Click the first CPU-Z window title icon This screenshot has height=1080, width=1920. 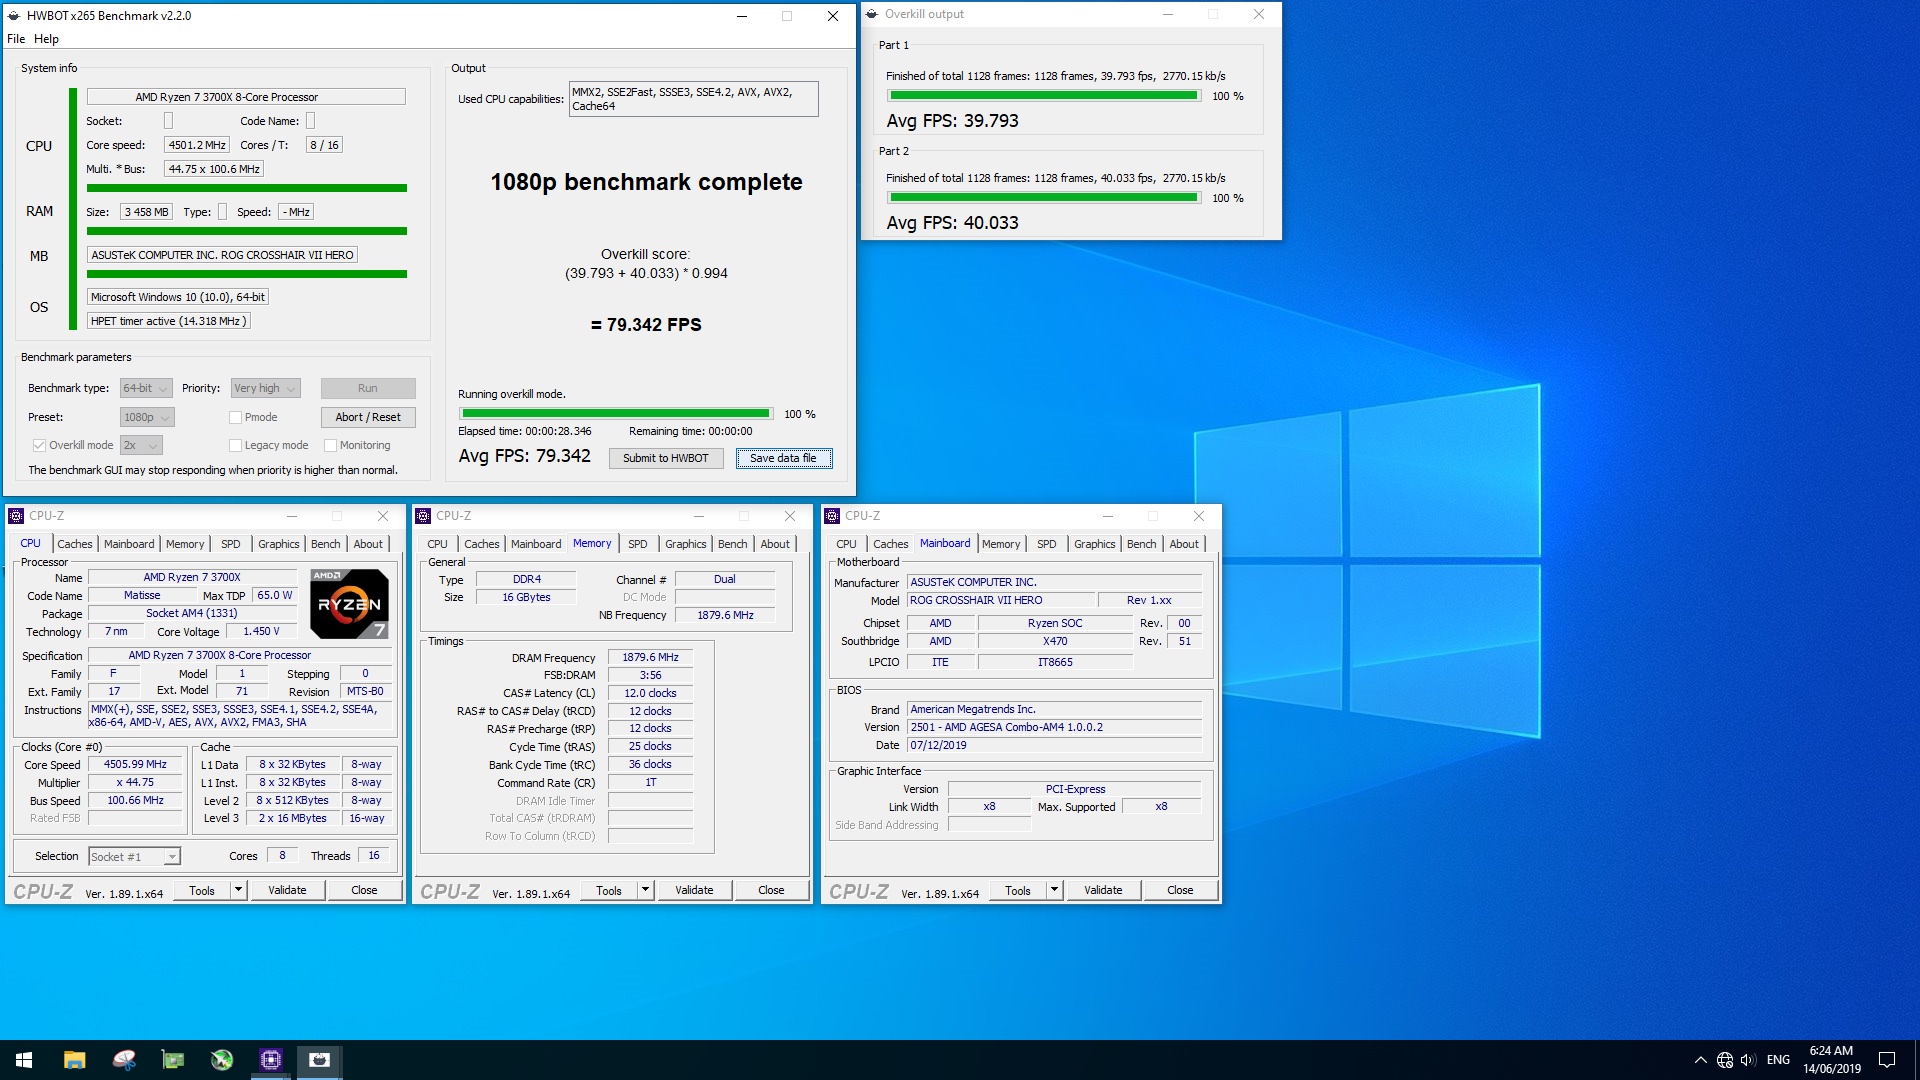16,516
